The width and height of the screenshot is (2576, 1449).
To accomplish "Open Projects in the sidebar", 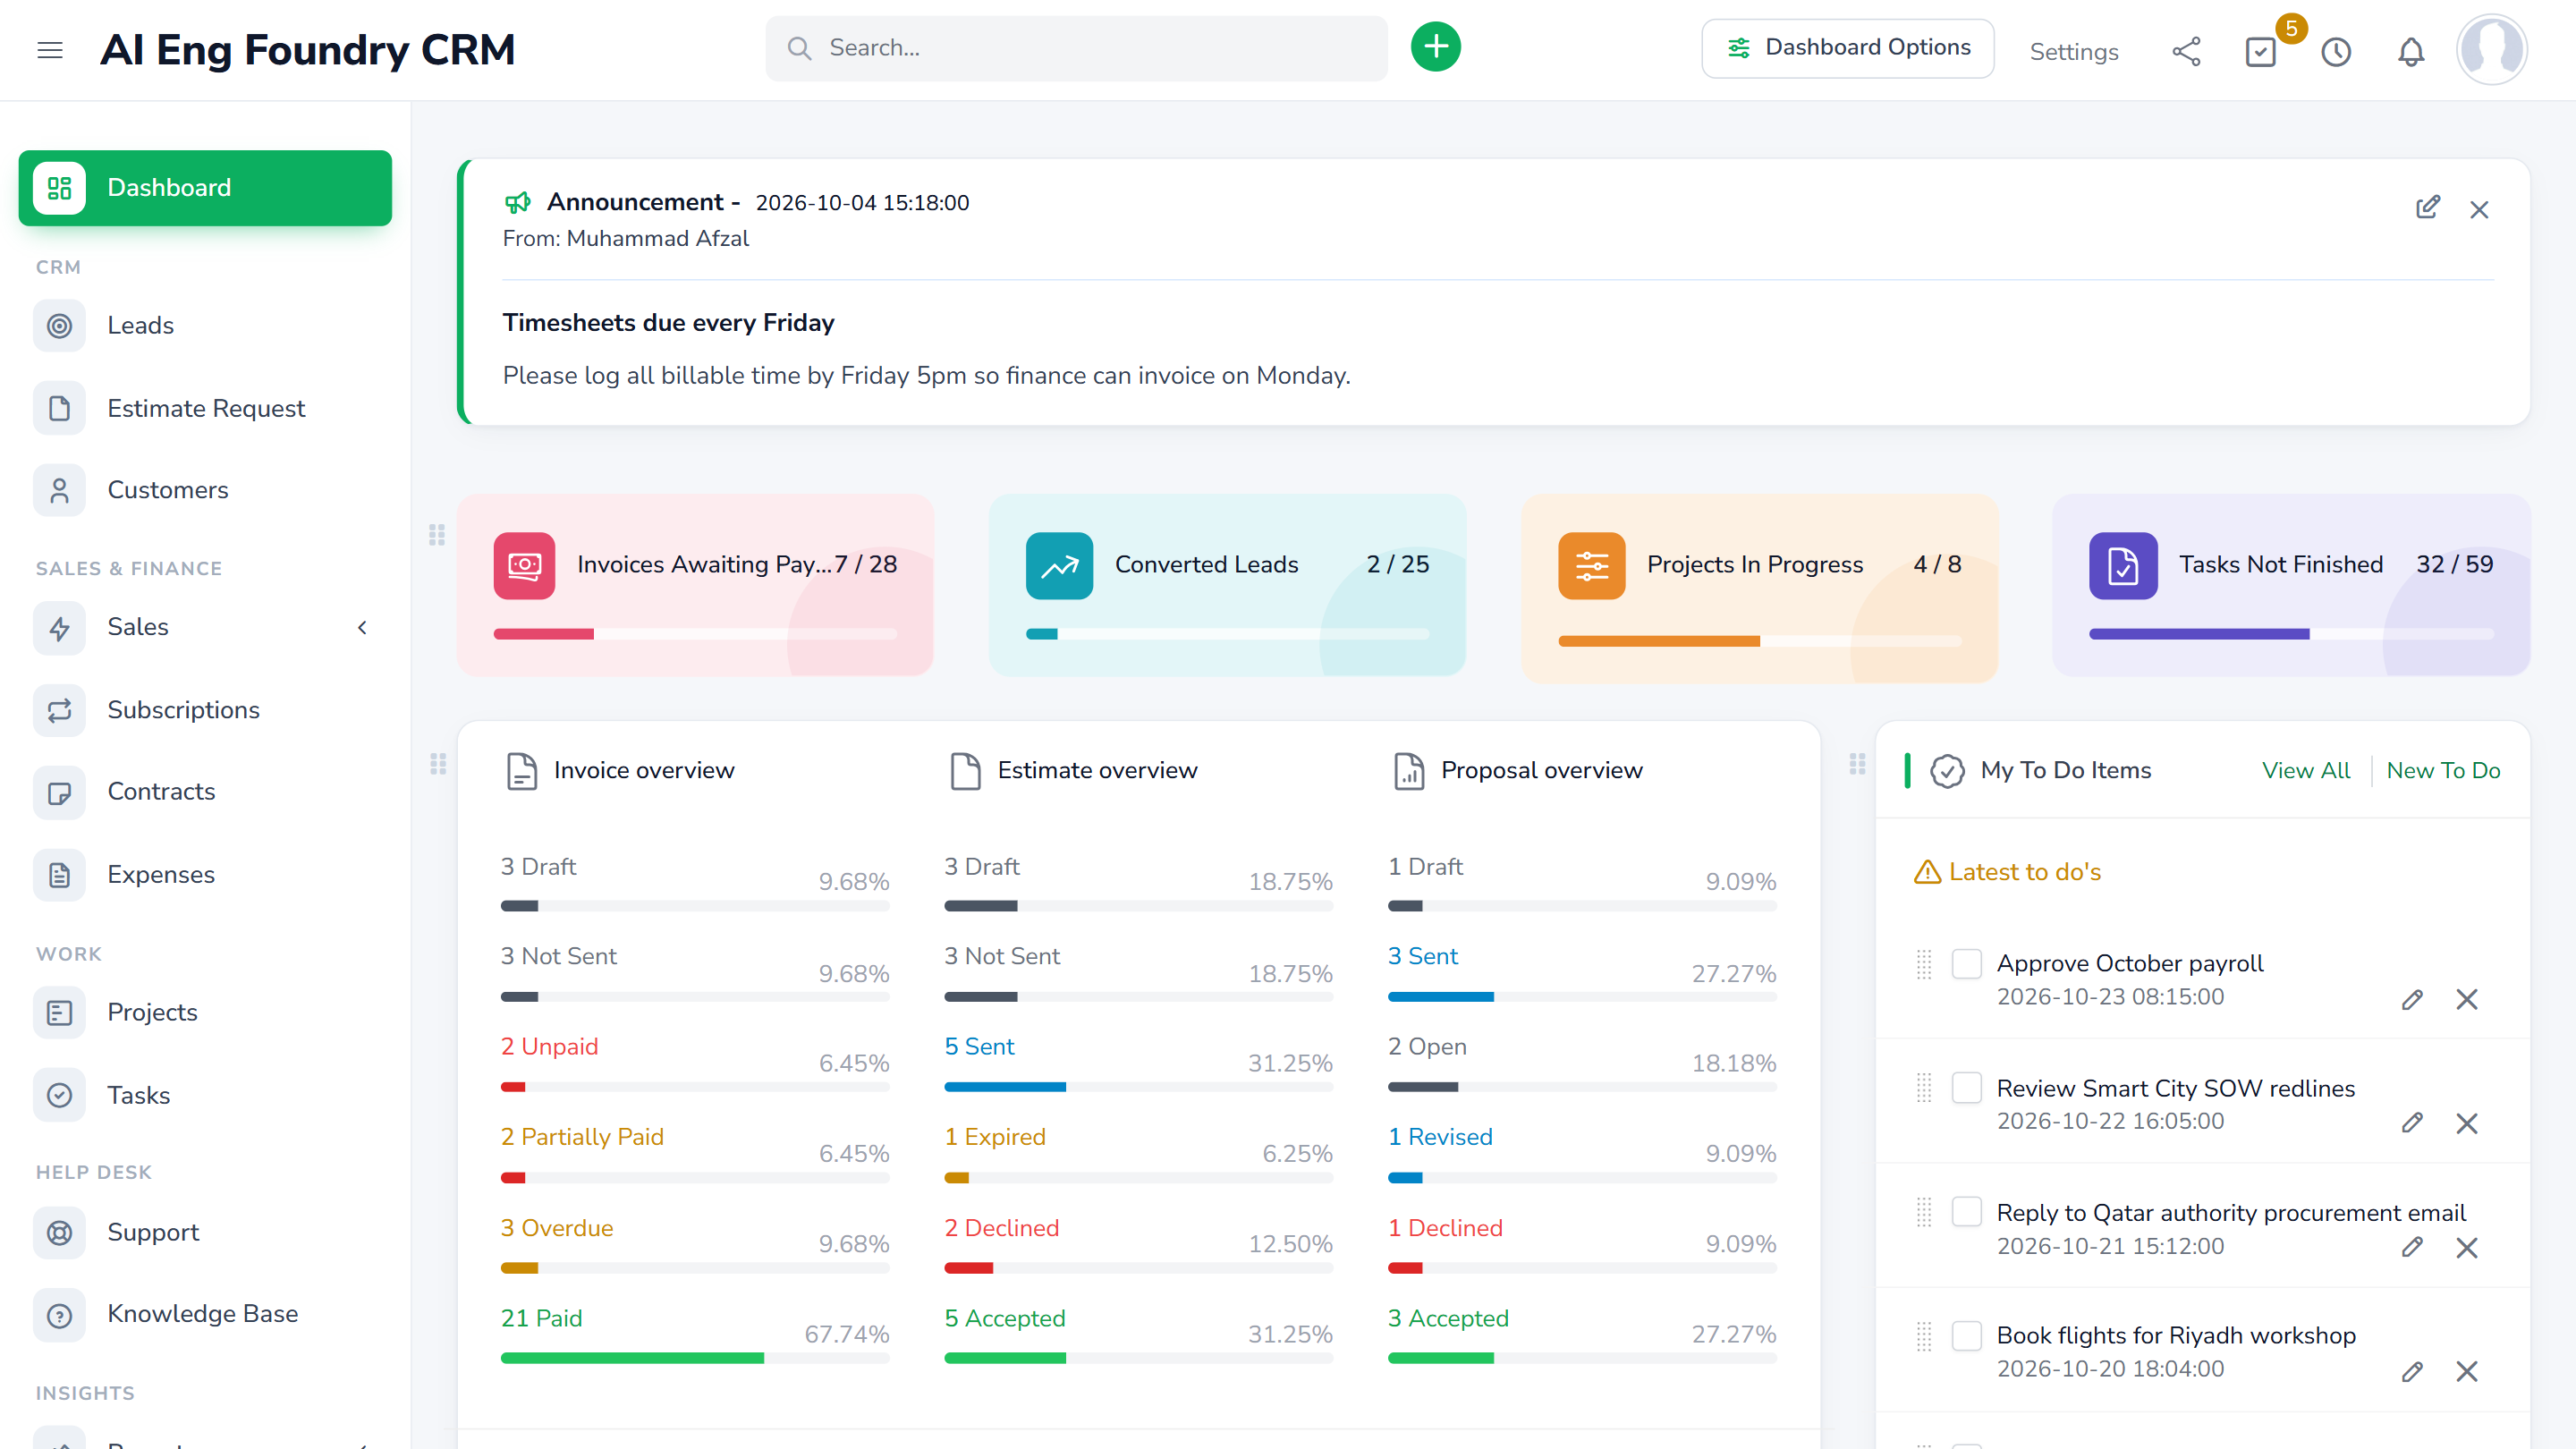I will pos(205,1013).
